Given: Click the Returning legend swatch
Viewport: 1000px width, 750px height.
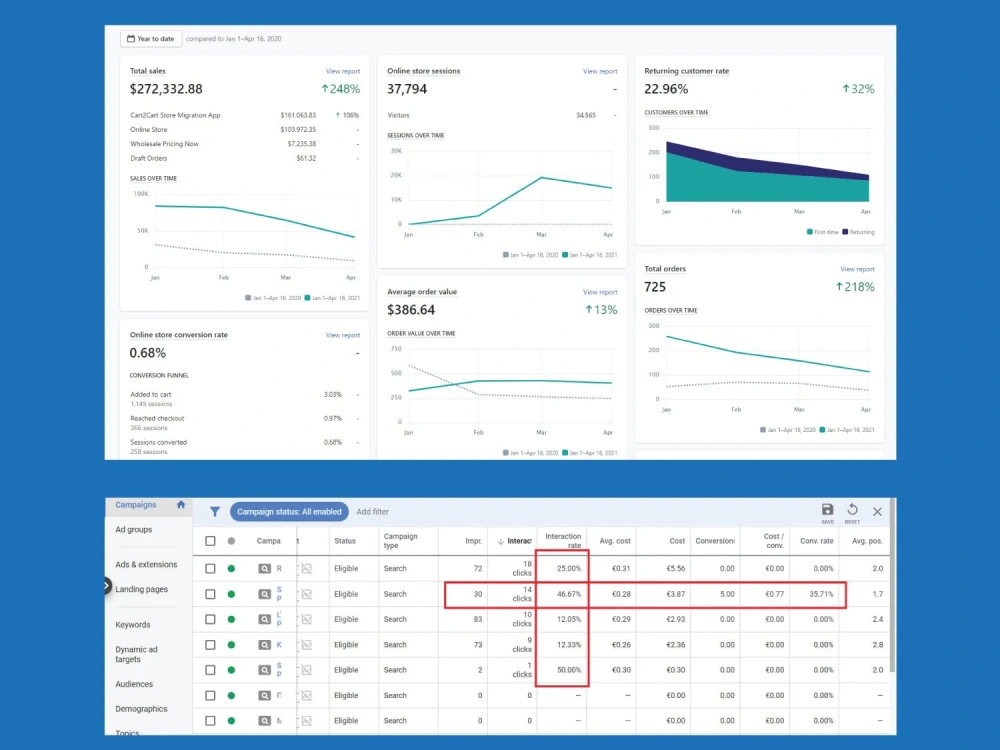Looking at the screenshot, I should [x=845, y=232].
